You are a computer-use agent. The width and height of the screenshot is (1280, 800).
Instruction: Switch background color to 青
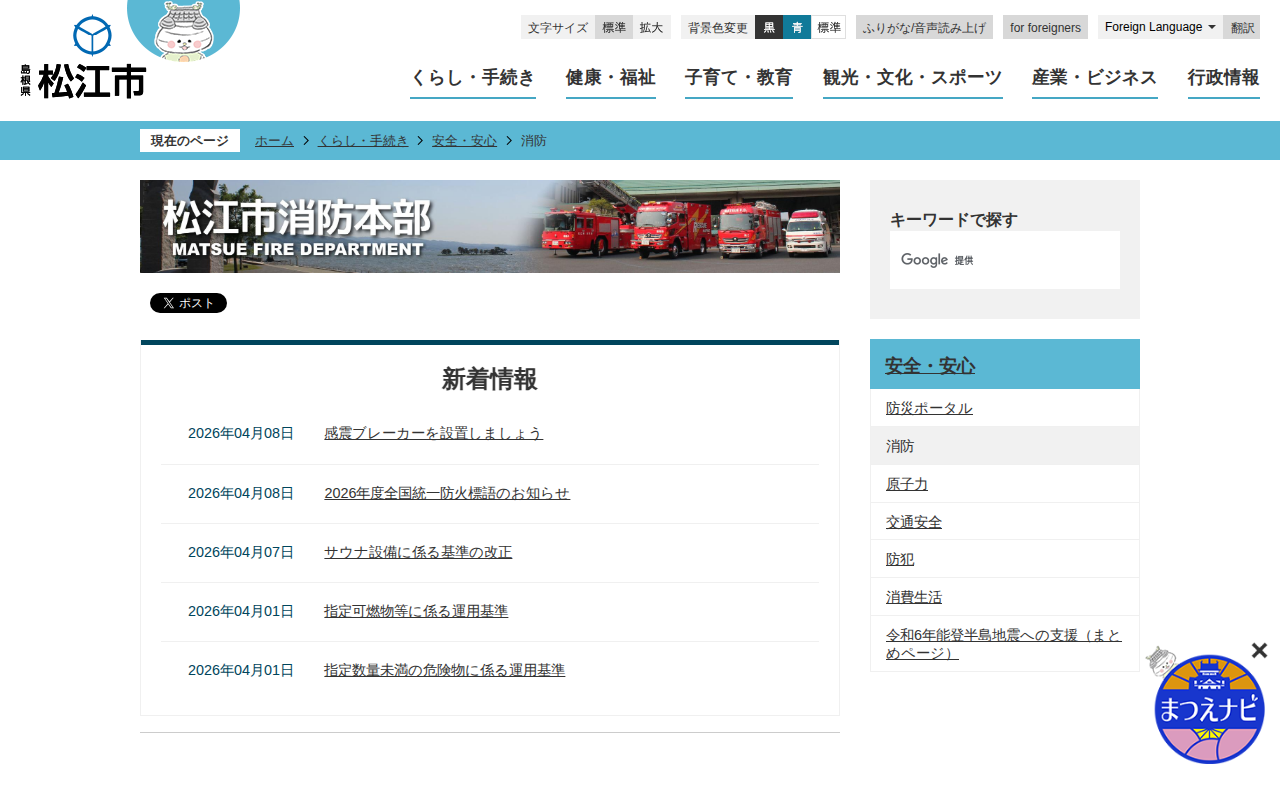point(797,27)
